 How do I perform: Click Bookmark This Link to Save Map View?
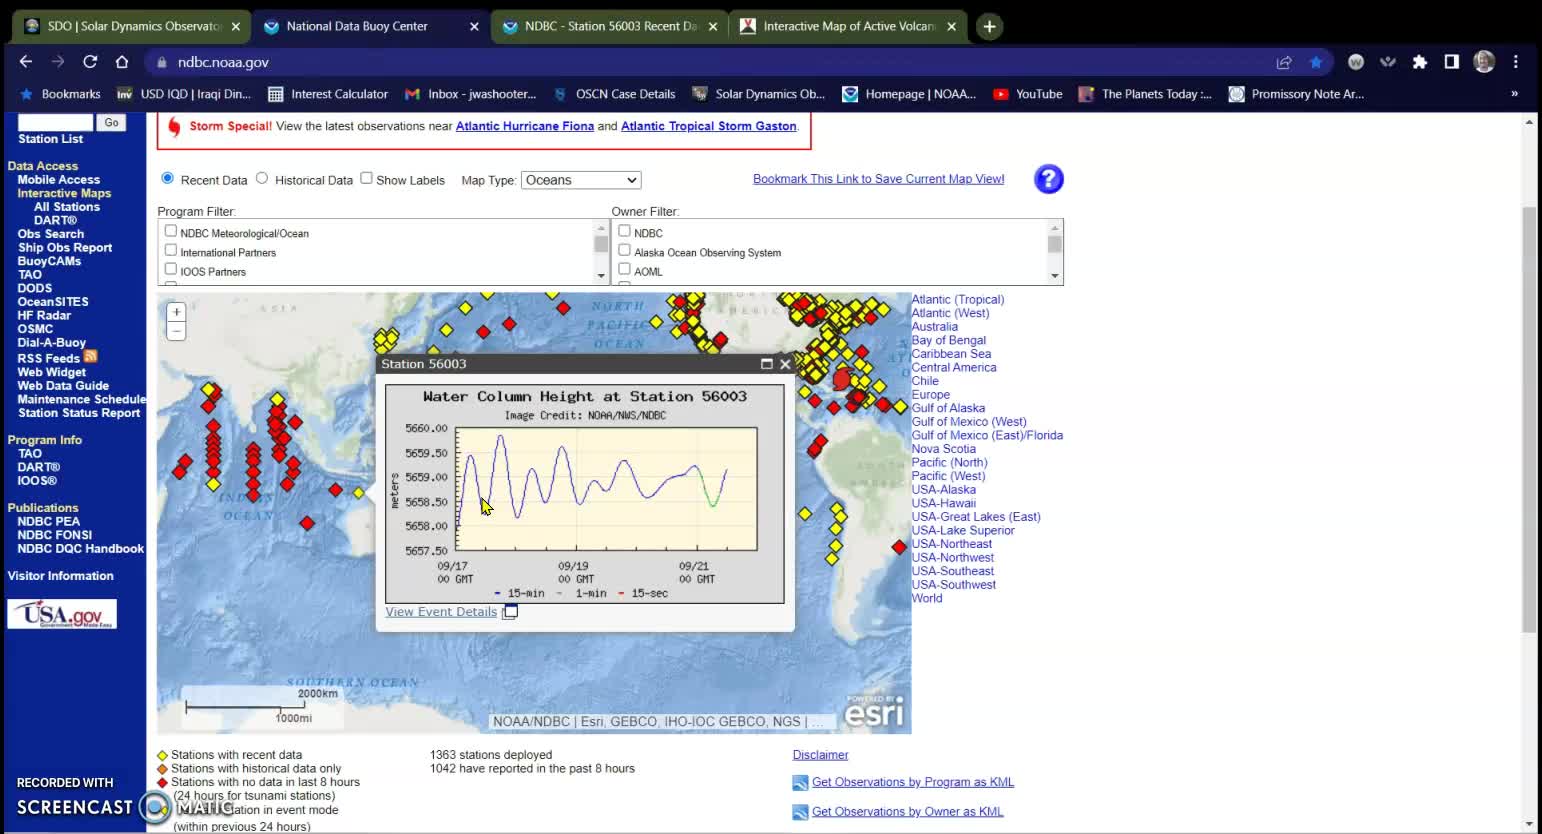coord(879,179)
